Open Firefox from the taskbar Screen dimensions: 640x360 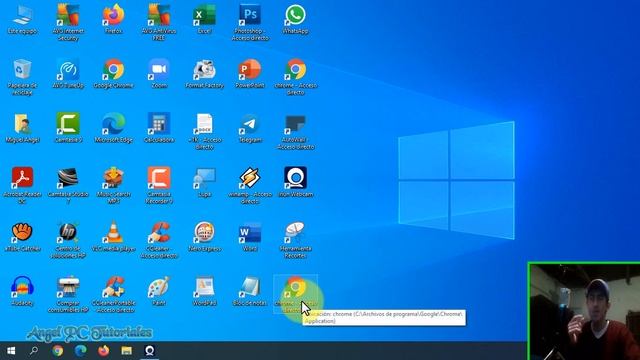tap(103, 351)
